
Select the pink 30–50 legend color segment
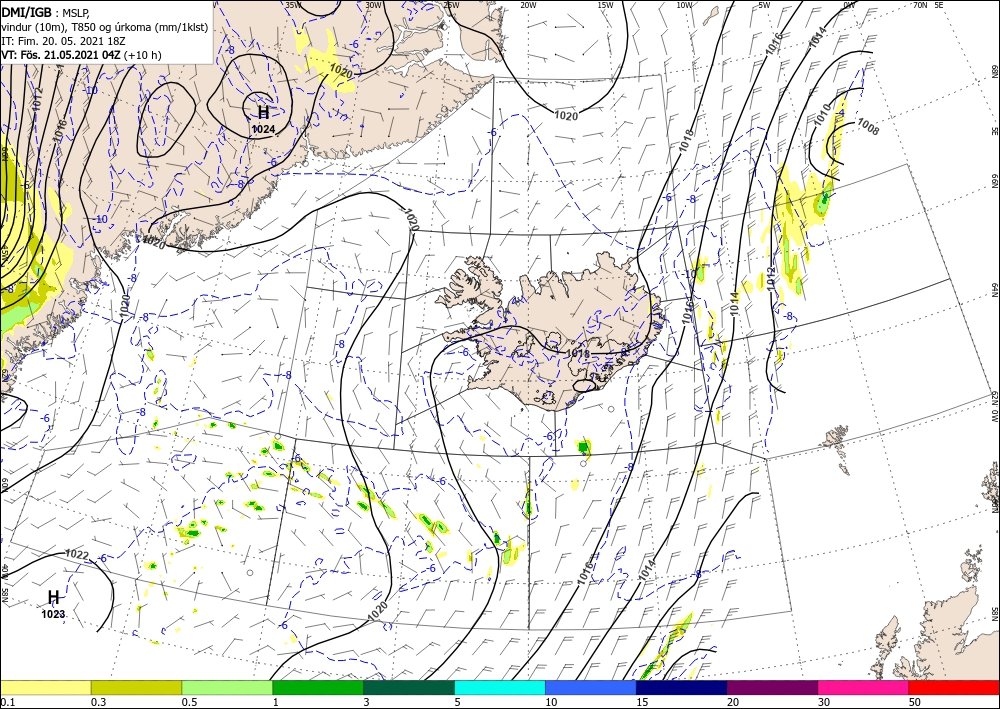tap(864, 687)
